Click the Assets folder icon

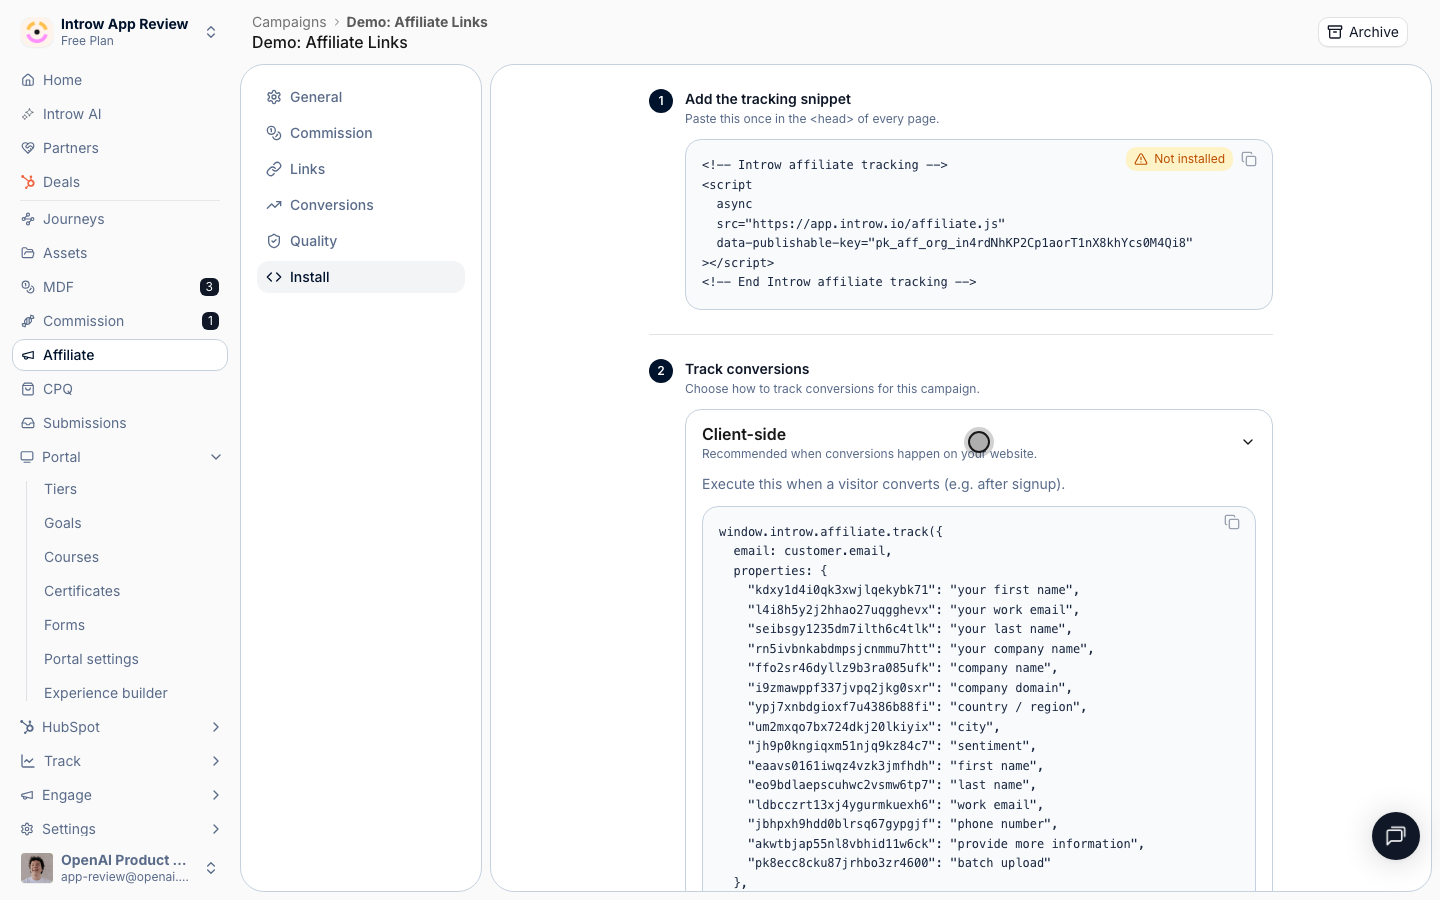(28, 253)
